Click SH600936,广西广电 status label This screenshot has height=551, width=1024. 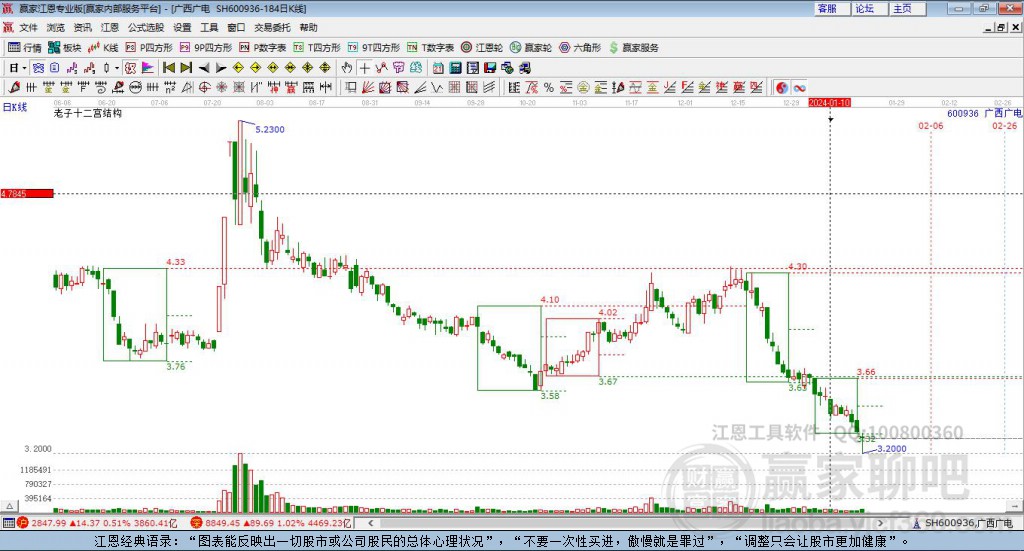(x=968, y=523)
